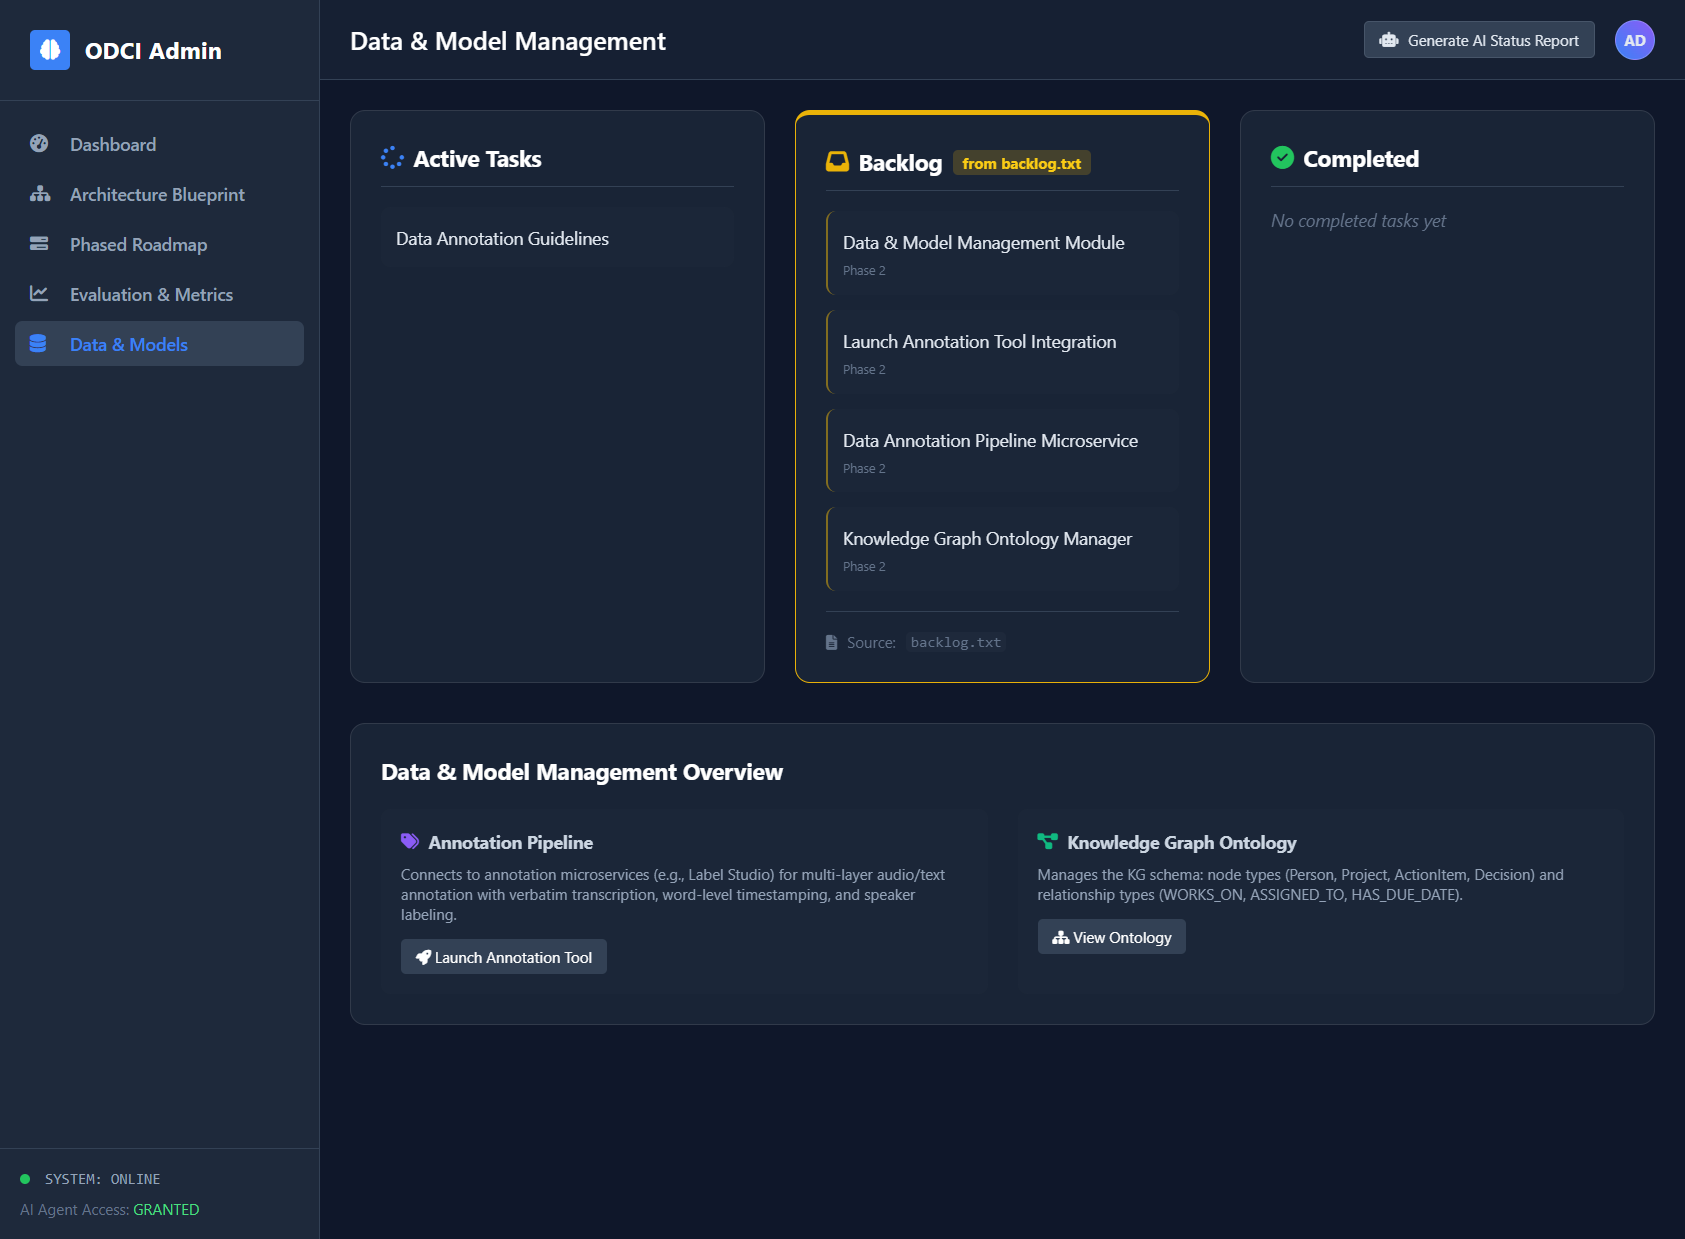Click the Knowledge Graph Ontology node icon

pyautogui.click(x=1047, y=842)
